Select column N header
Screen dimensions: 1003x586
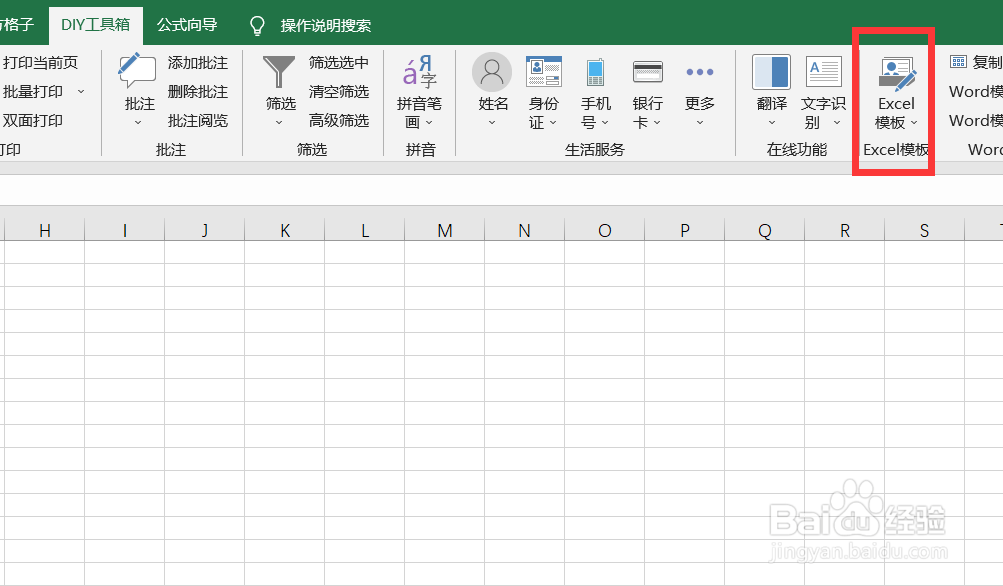(x=525, y=230)
